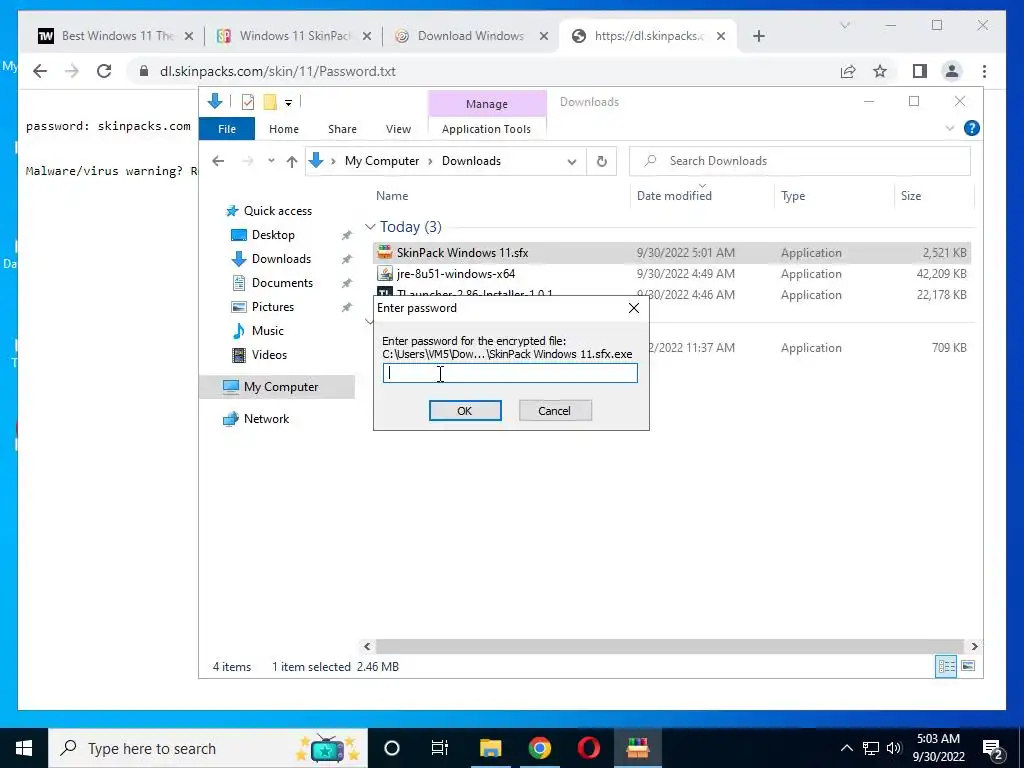Image resolution: width=1024 pixels, height=768 pixels.
Task: Go up one folder level
Action: 291,161
